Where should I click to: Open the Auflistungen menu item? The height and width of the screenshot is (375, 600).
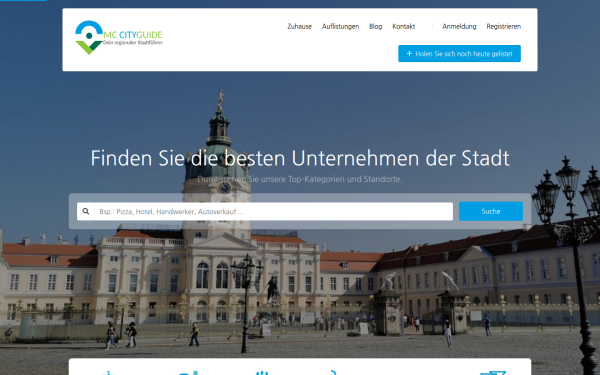point(340,26)
